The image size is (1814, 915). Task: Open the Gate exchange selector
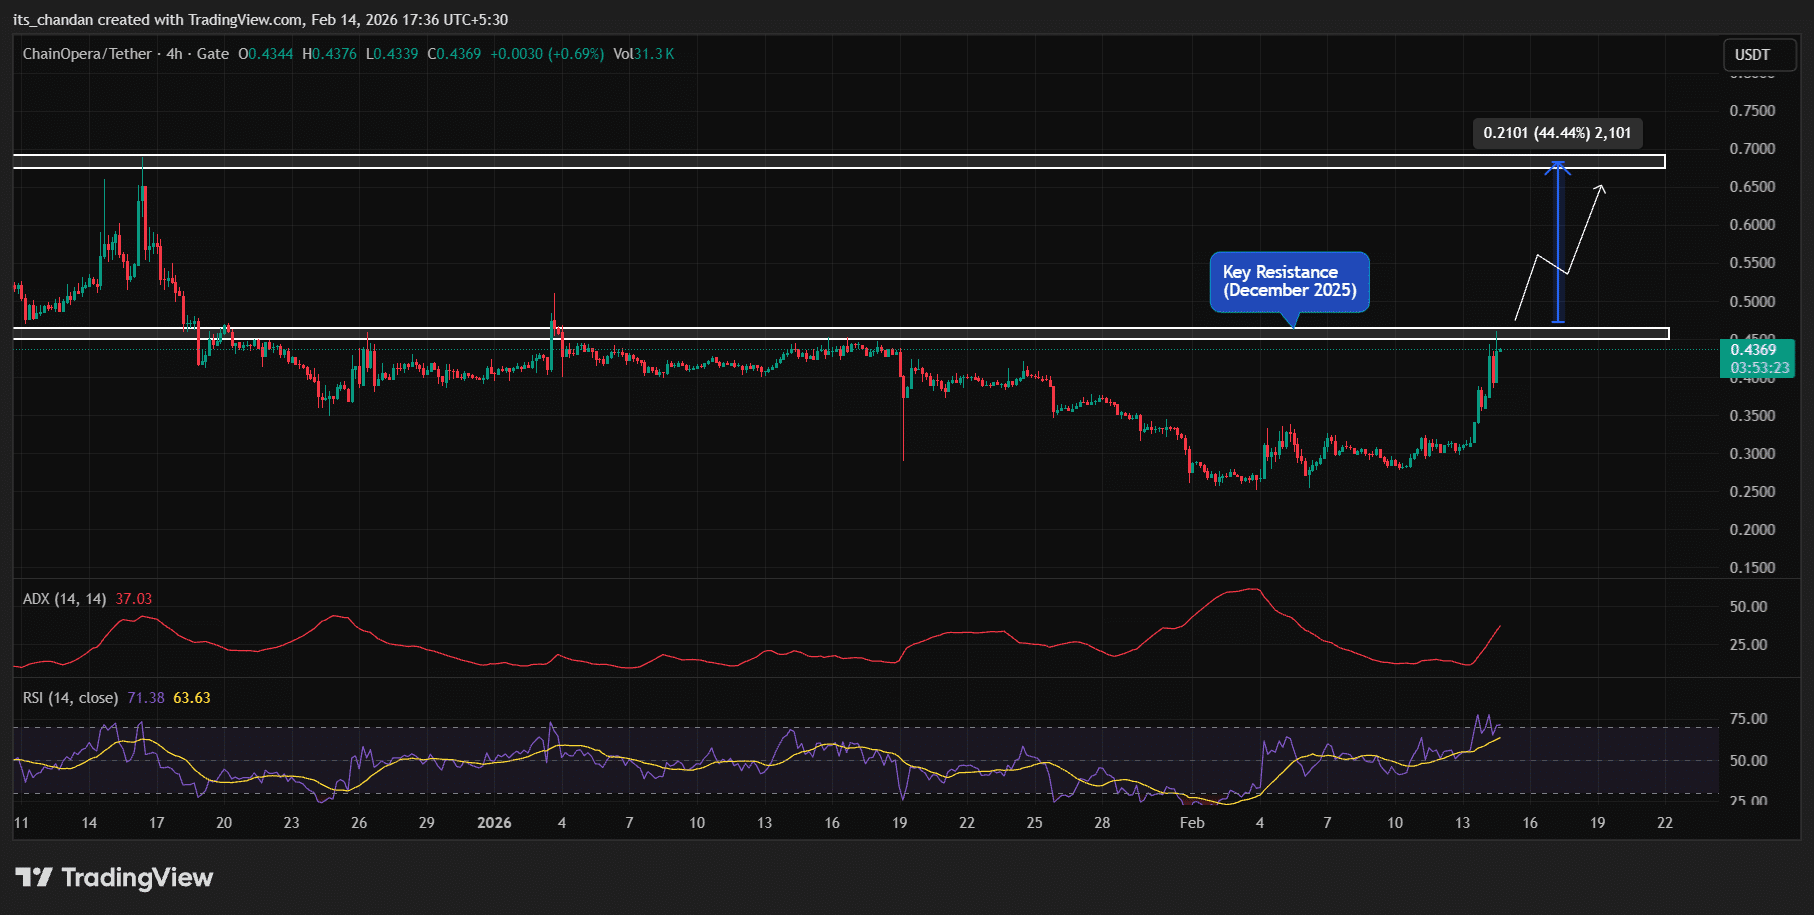pyautogui.click(x=216, y=55)
